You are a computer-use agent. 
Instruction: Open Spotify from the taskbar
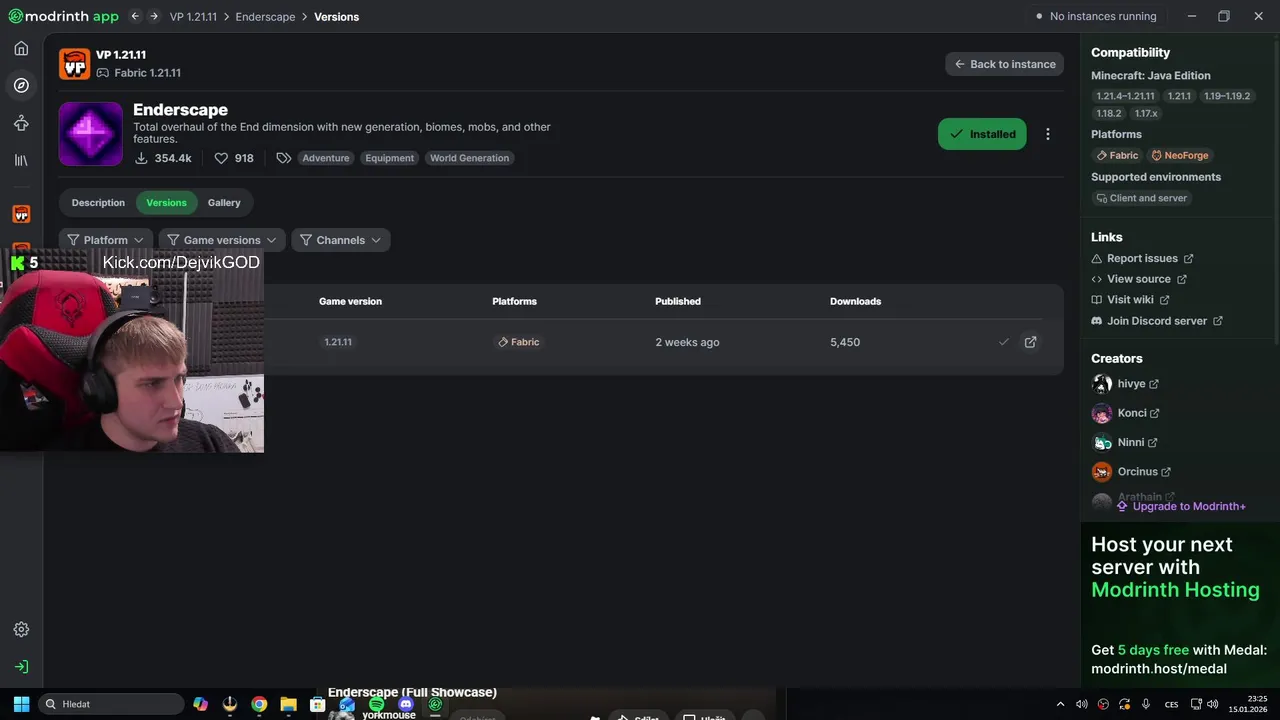pyautogui.click(x=376, y=704)
